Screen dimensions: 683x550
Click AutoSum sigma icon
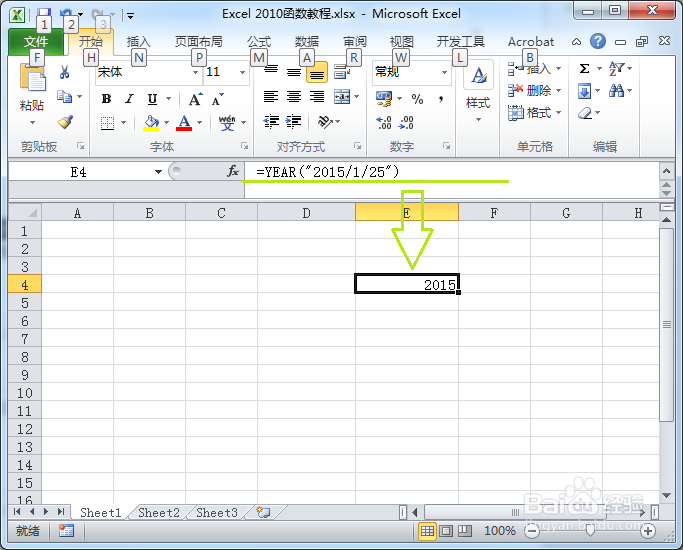click(585, 68)
